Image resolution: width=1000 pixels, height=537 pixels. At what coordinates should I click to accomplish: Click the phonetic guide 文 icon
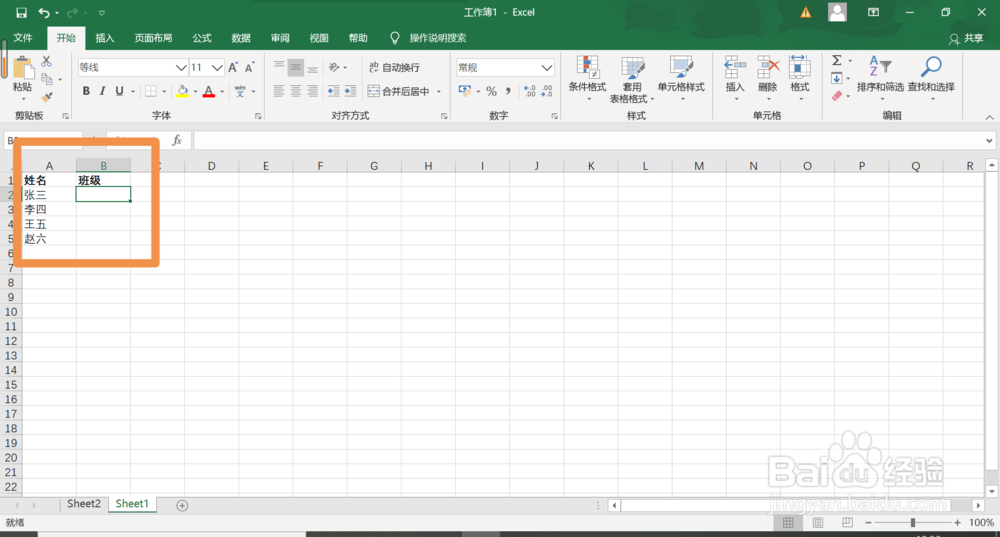tap(240, 91)
